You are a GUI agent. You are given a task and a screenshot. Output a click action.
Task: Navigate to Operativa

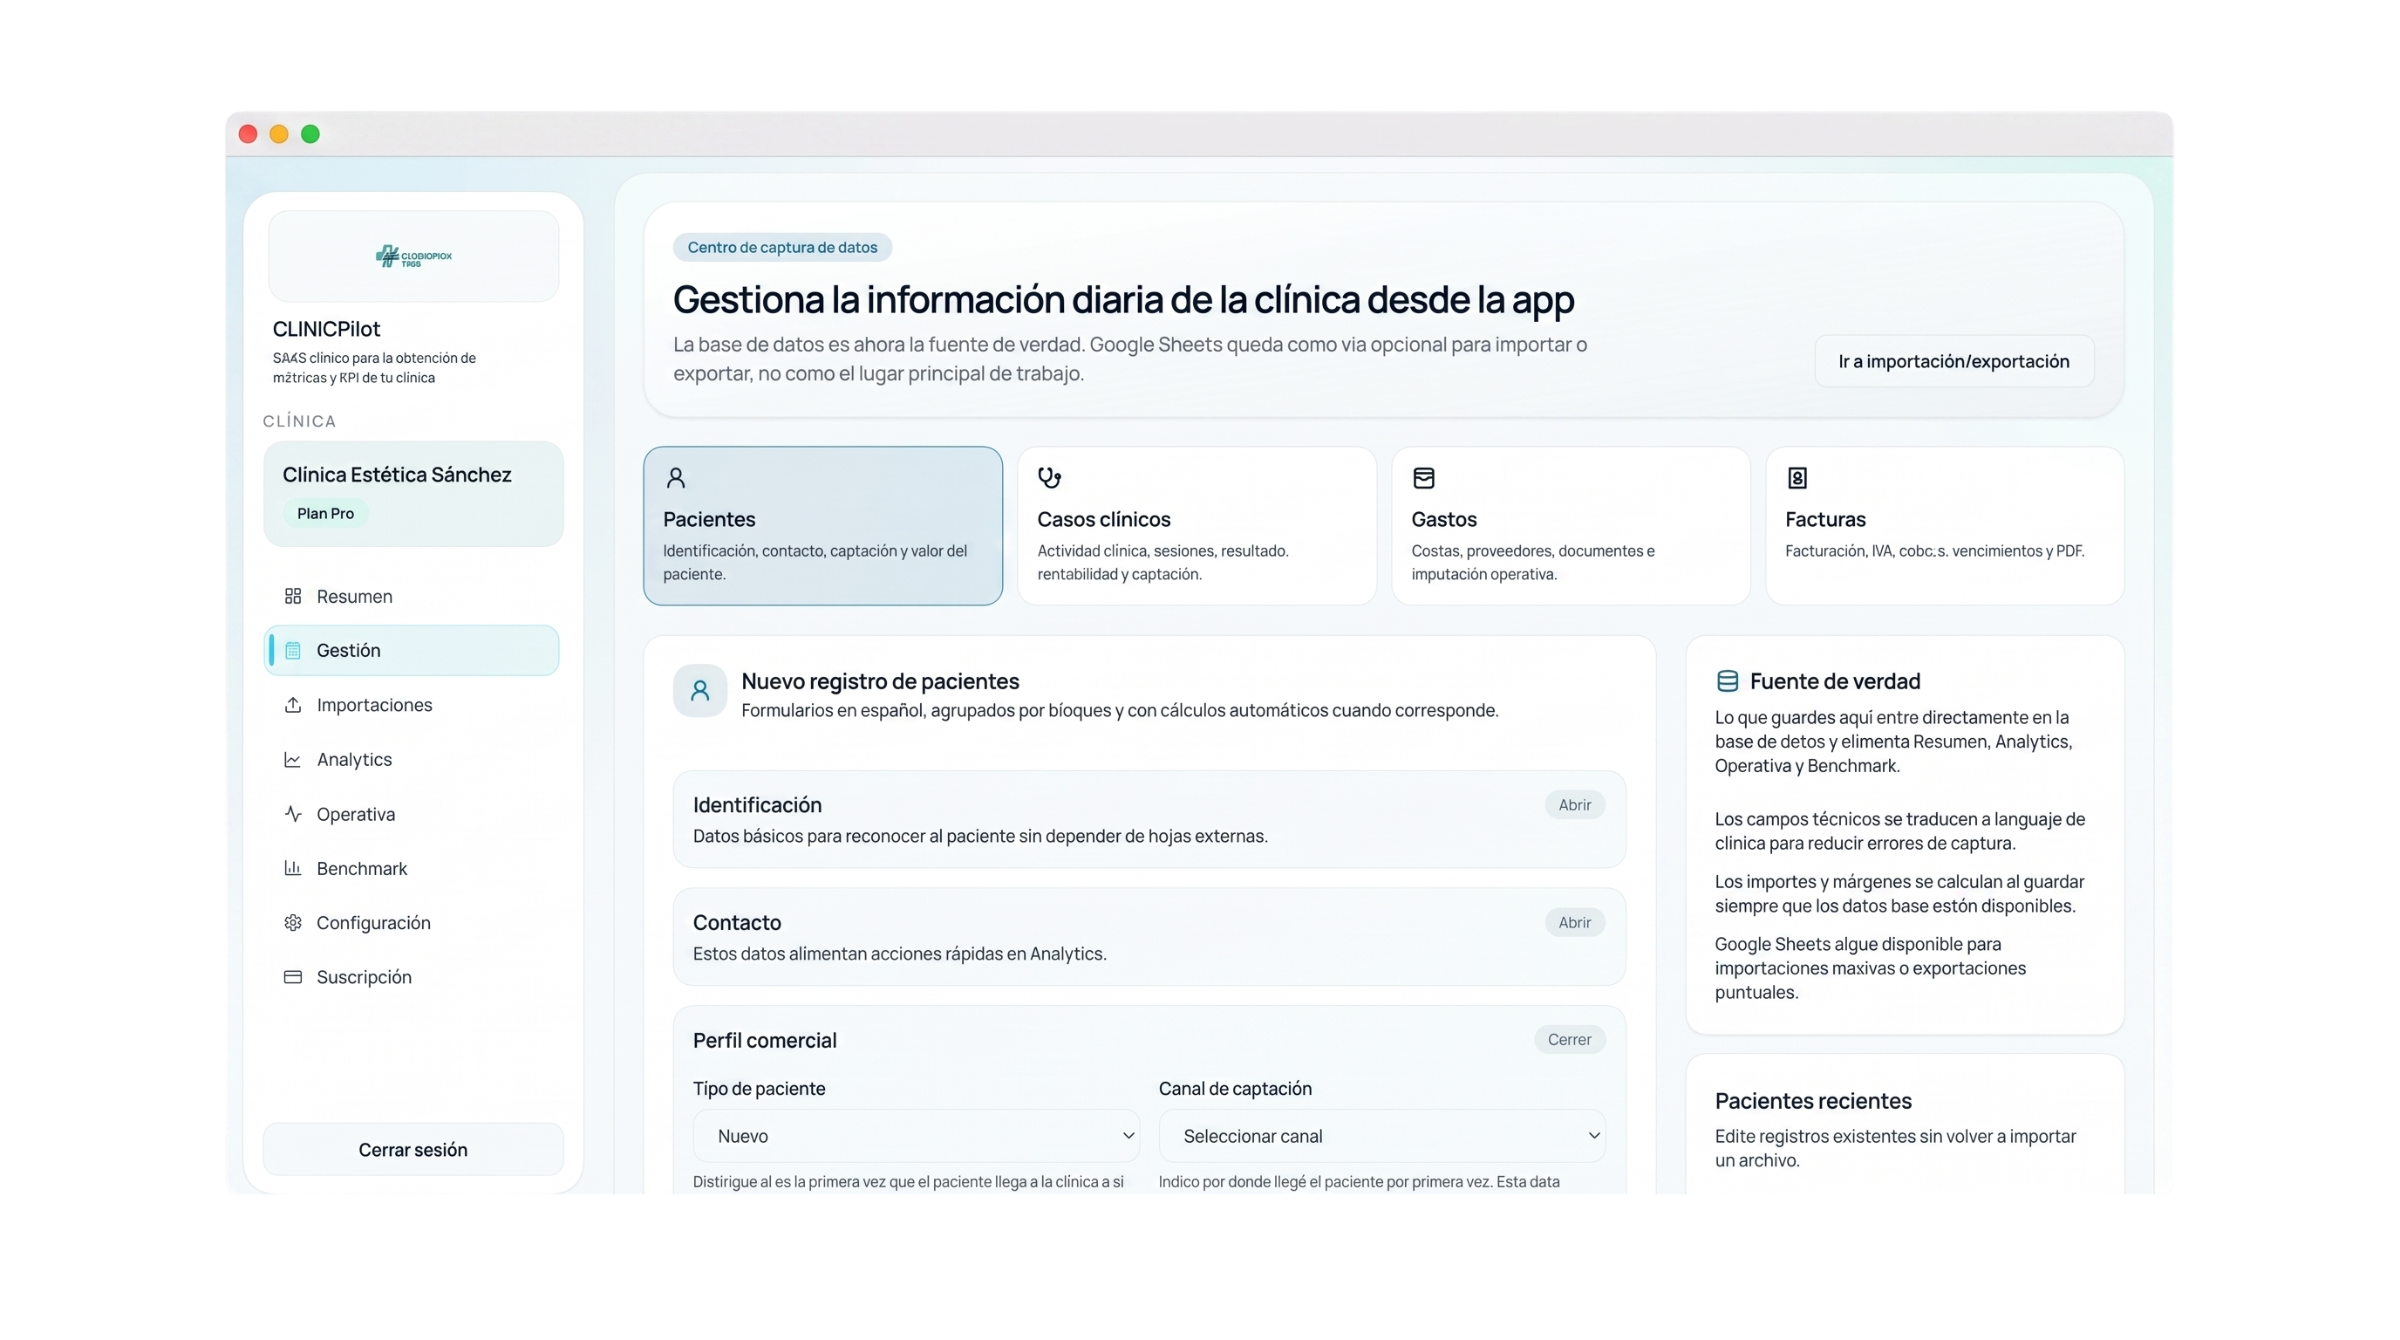click(x=412, y=814)
